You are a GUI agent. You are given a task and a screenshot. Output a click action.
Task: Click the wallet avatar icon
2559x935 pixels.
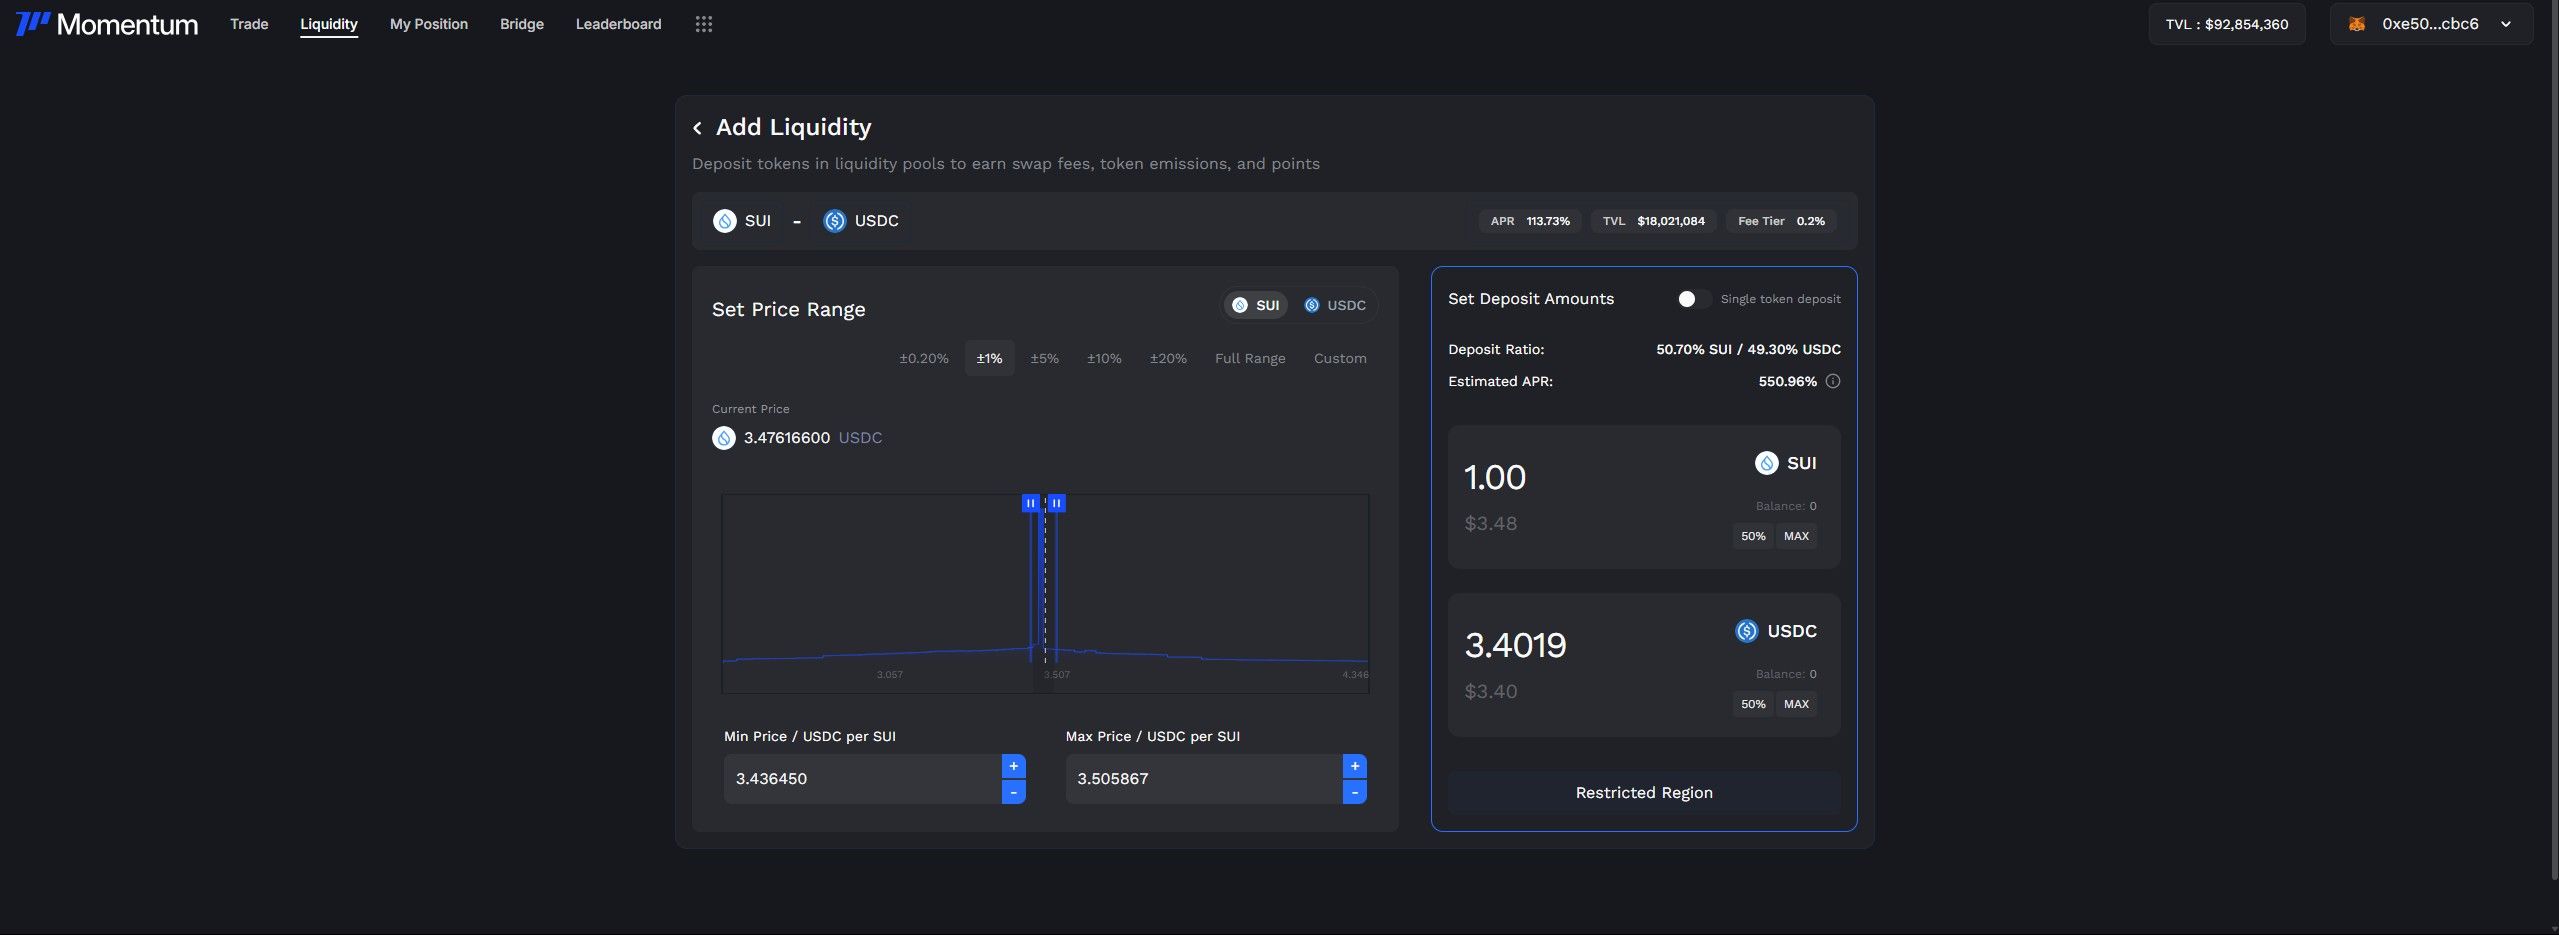click(x=2356, y=24)
